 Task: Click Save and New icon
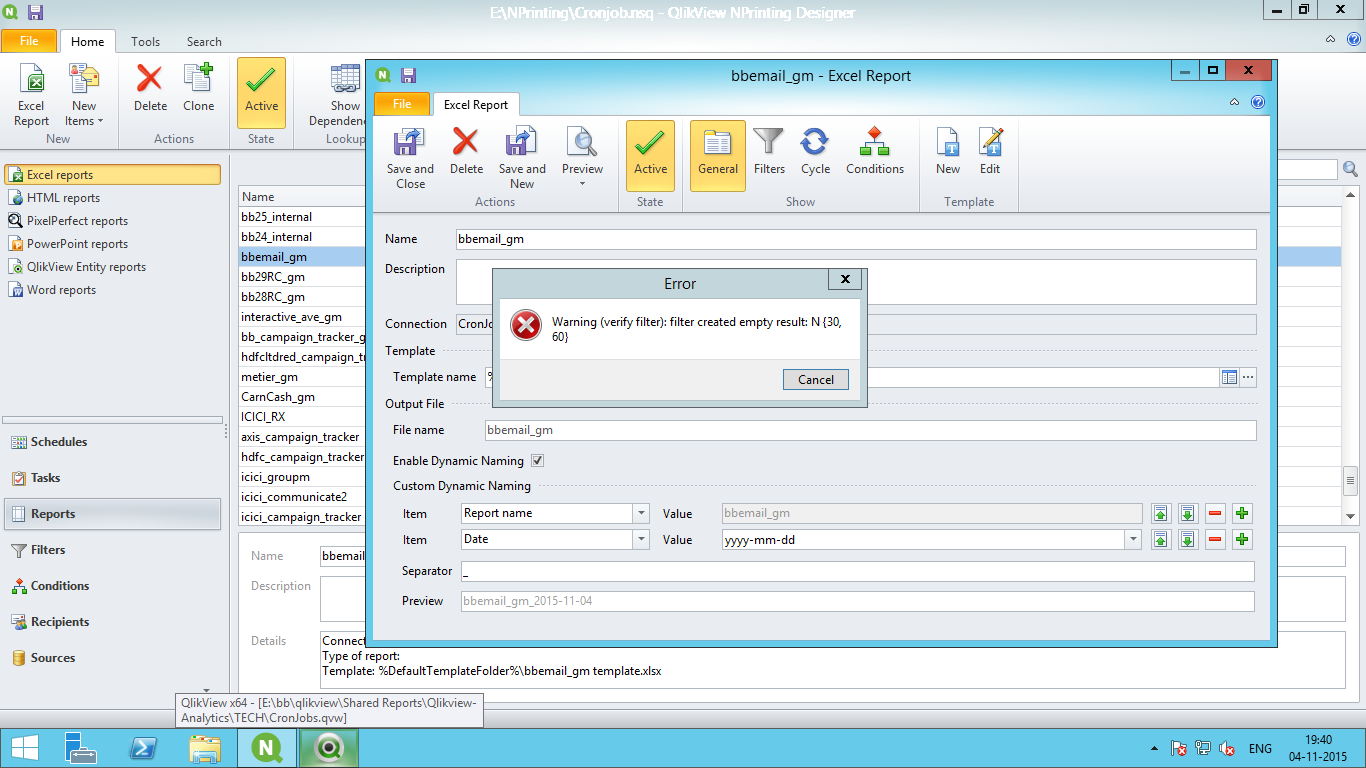[522, 158]
